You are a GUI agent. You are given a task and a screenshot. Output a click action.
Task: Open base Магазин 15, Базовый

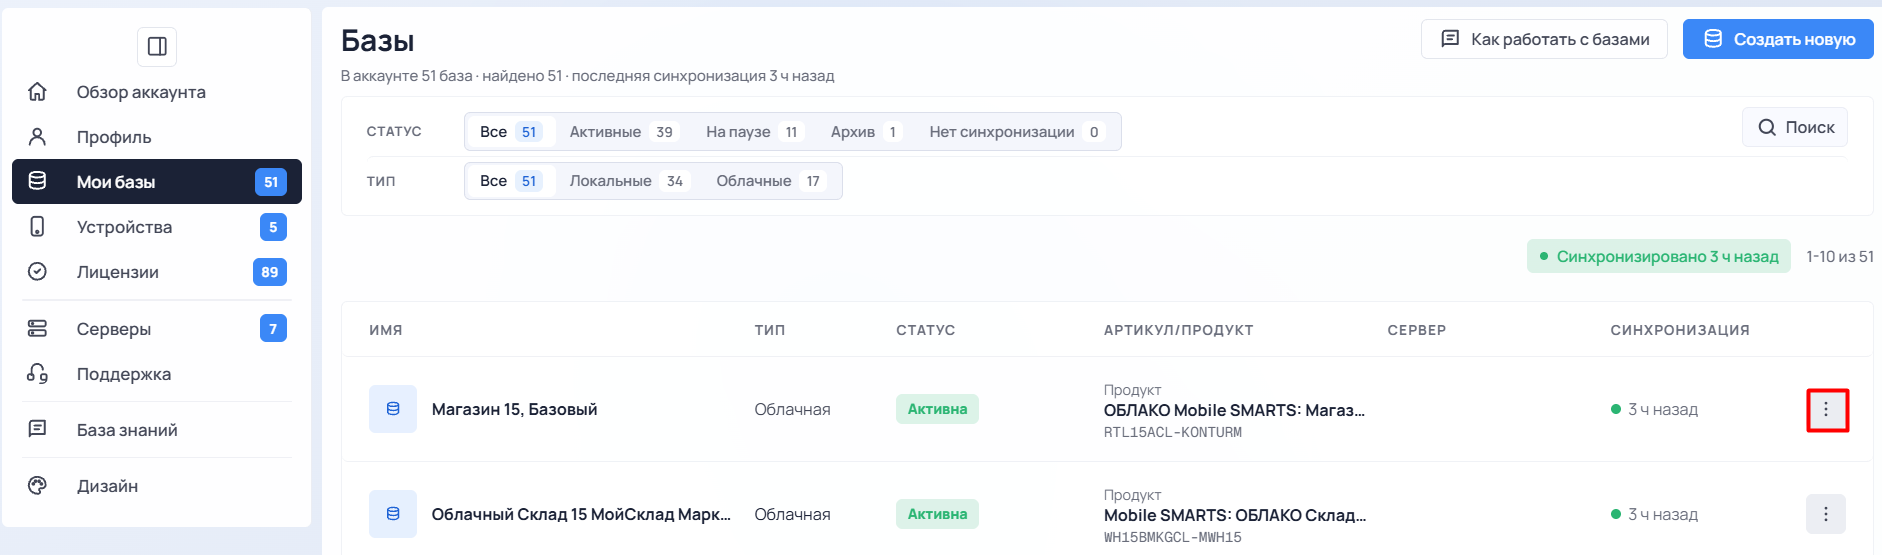click(514, 409)
